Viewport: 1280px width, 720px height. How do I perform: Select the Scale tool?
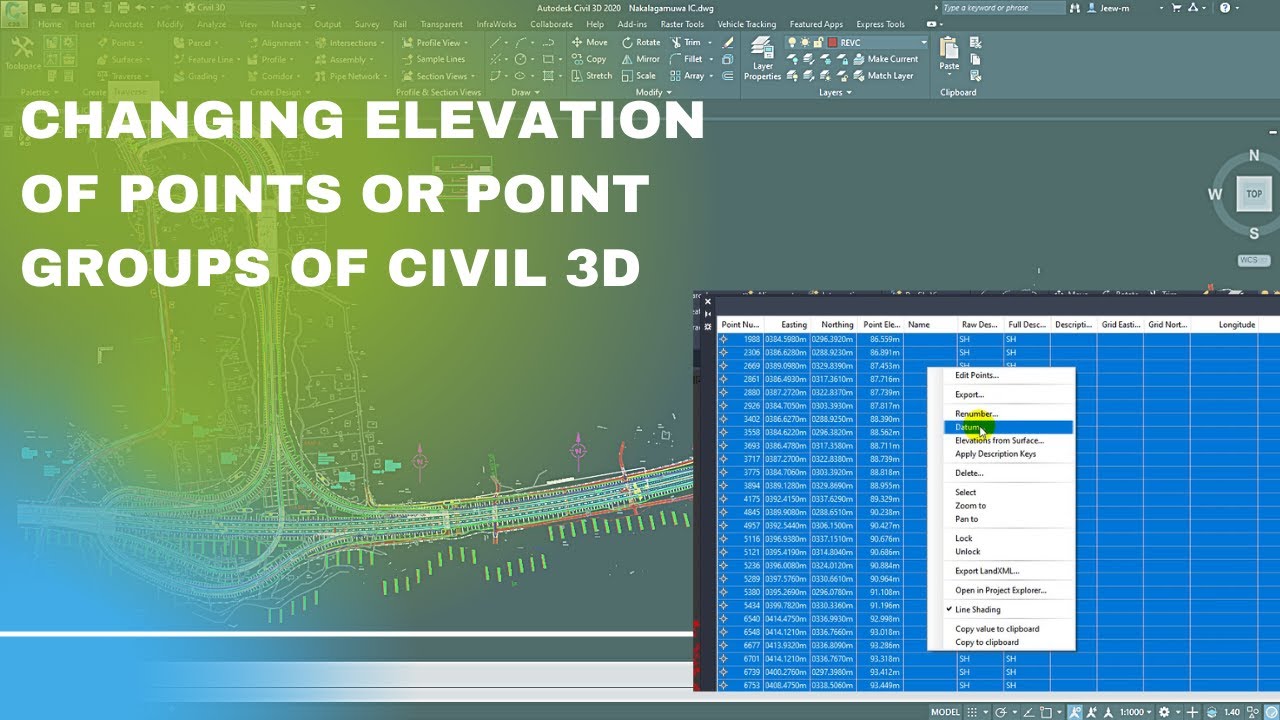[638, 75]
